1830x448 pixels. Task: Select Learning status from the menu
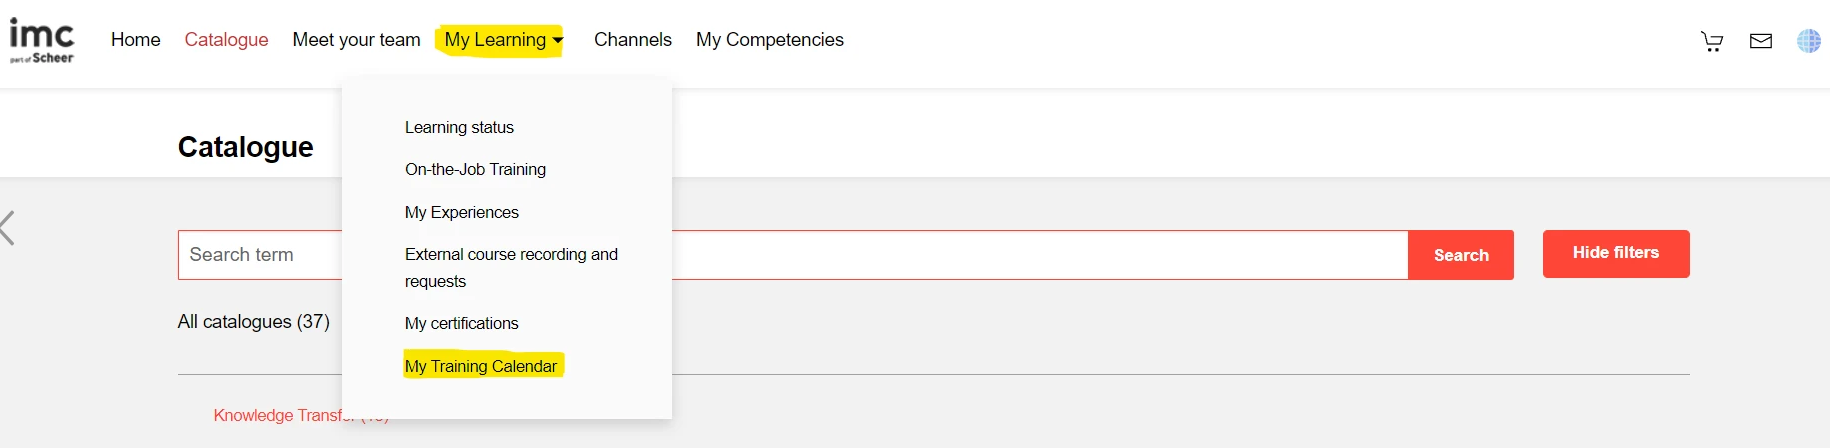tap(459, 128)
